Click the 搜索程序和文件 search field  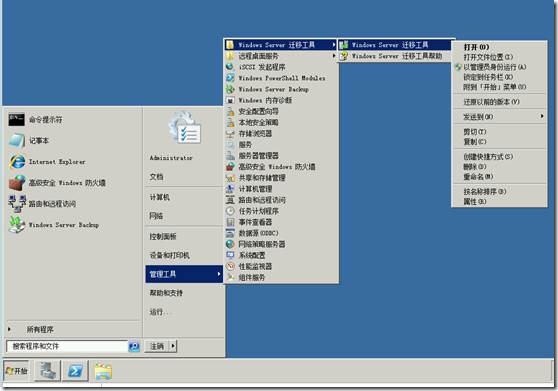67,346
